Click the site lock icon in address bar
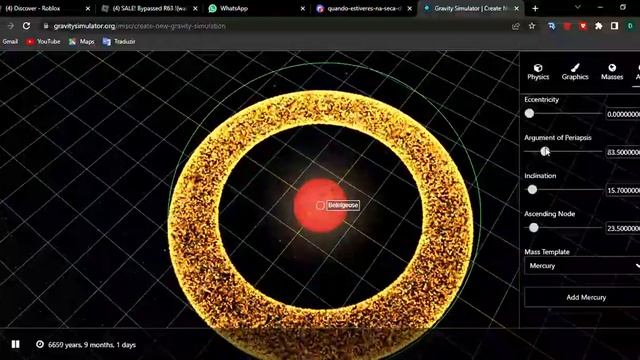 (x=46, y=26)
